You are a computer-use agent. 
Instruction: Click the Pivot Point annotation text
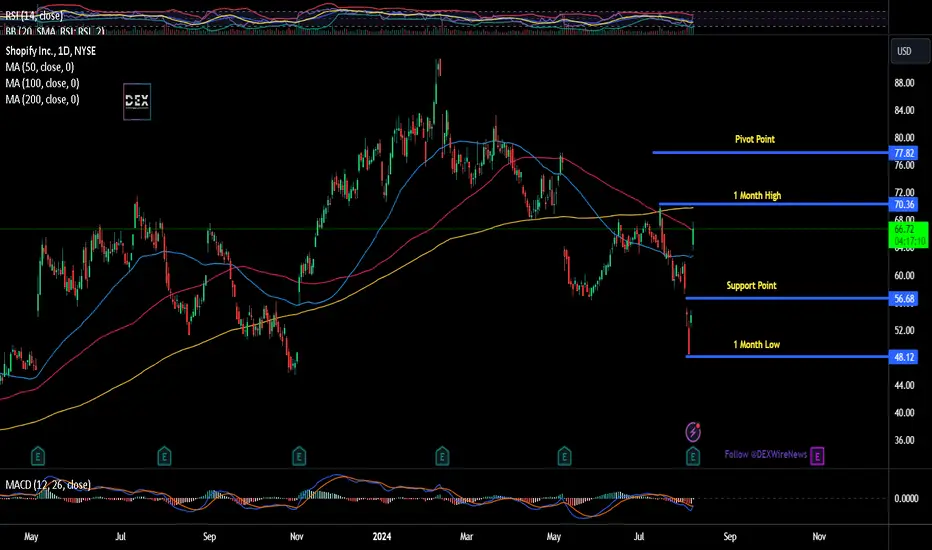[x=755, y=139]
